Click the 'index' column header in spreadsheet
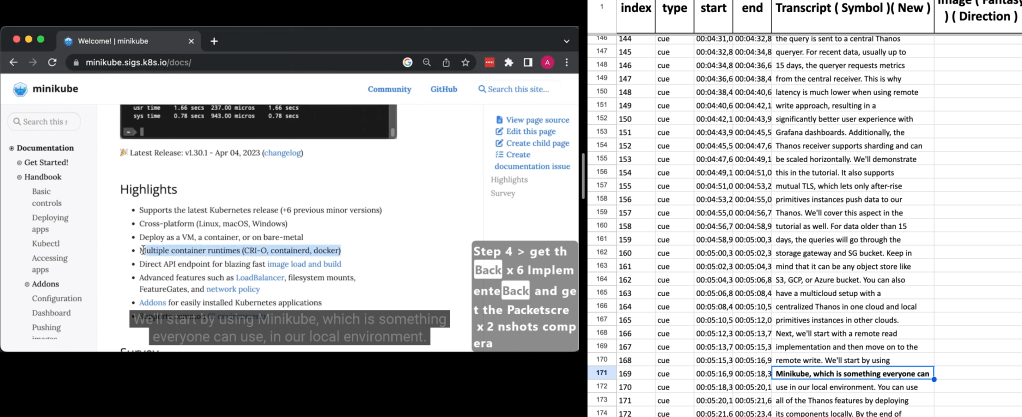The width and height of the screenshot is (1022, 417). (x=635, y=8)
